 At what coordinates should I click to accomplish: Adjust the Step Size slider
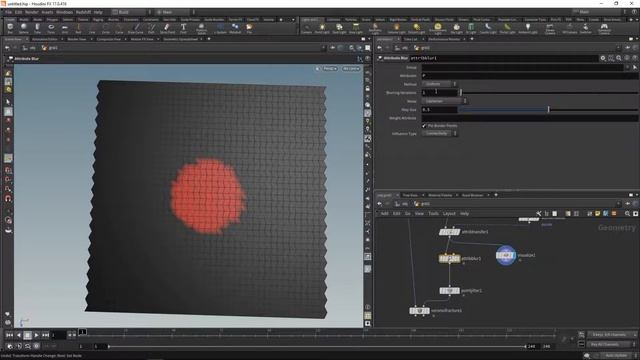coord(548,109)
